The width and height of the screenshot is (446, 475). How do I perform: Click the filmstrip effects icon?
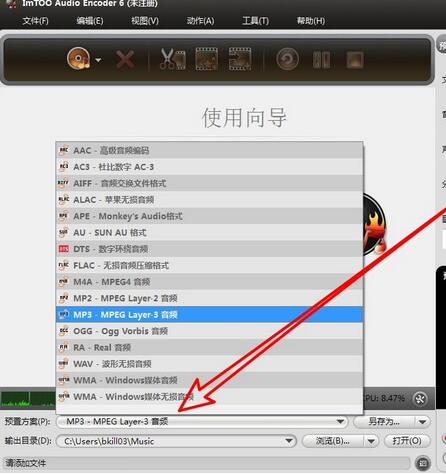pos(207,59)
